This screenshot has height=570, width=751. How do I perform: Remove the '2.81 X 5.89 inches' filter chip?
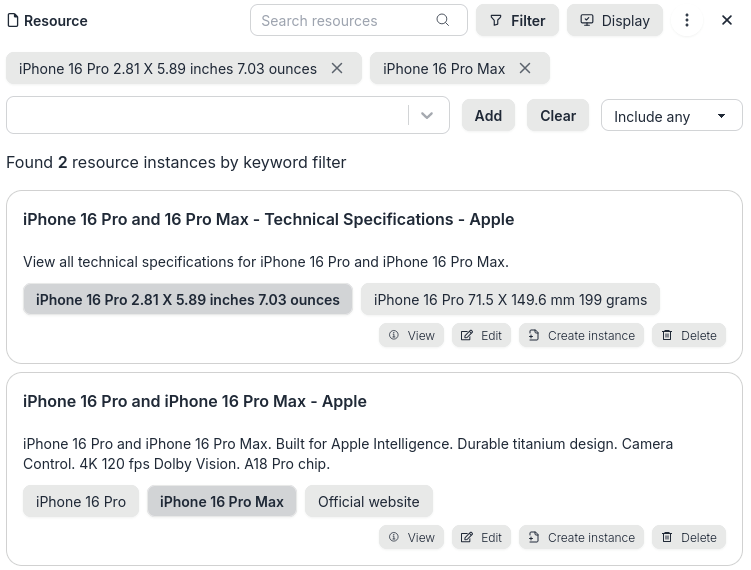(x=337, y=68)
